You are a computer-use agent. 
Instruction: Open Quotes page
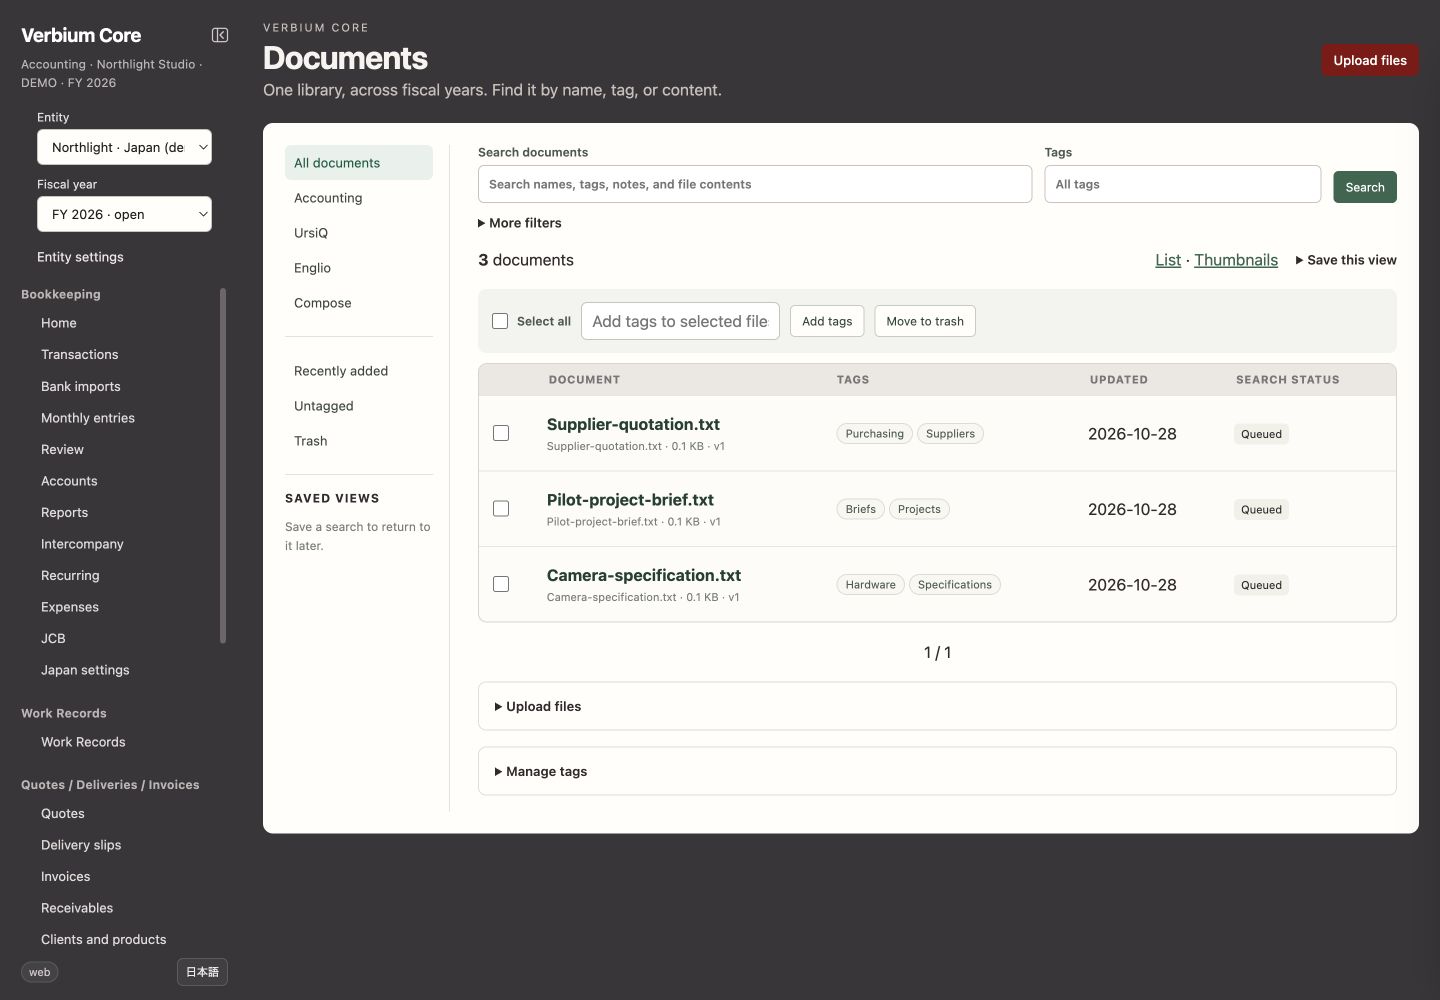[x=63, y=813]
